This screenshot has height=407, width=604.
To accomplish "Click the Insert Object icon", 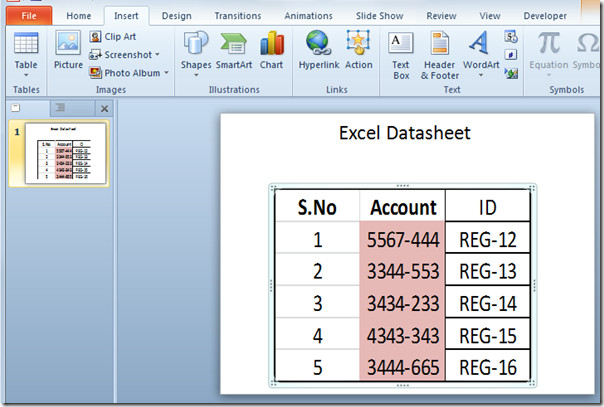I will 511,73.
